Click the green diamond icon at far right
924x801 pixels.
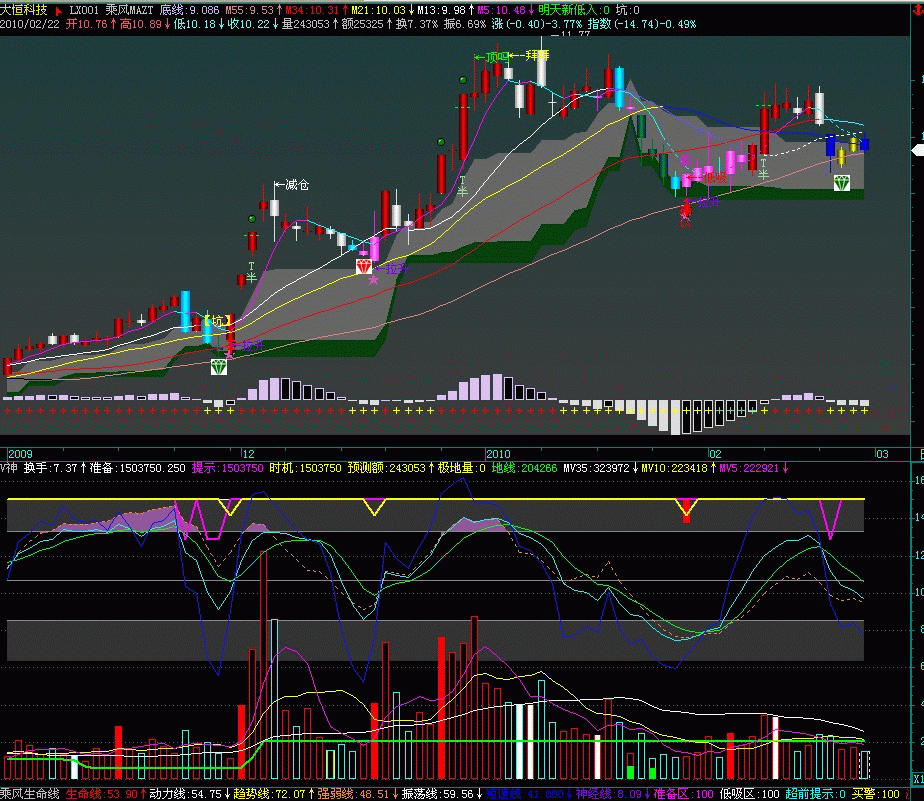point(843,182)
